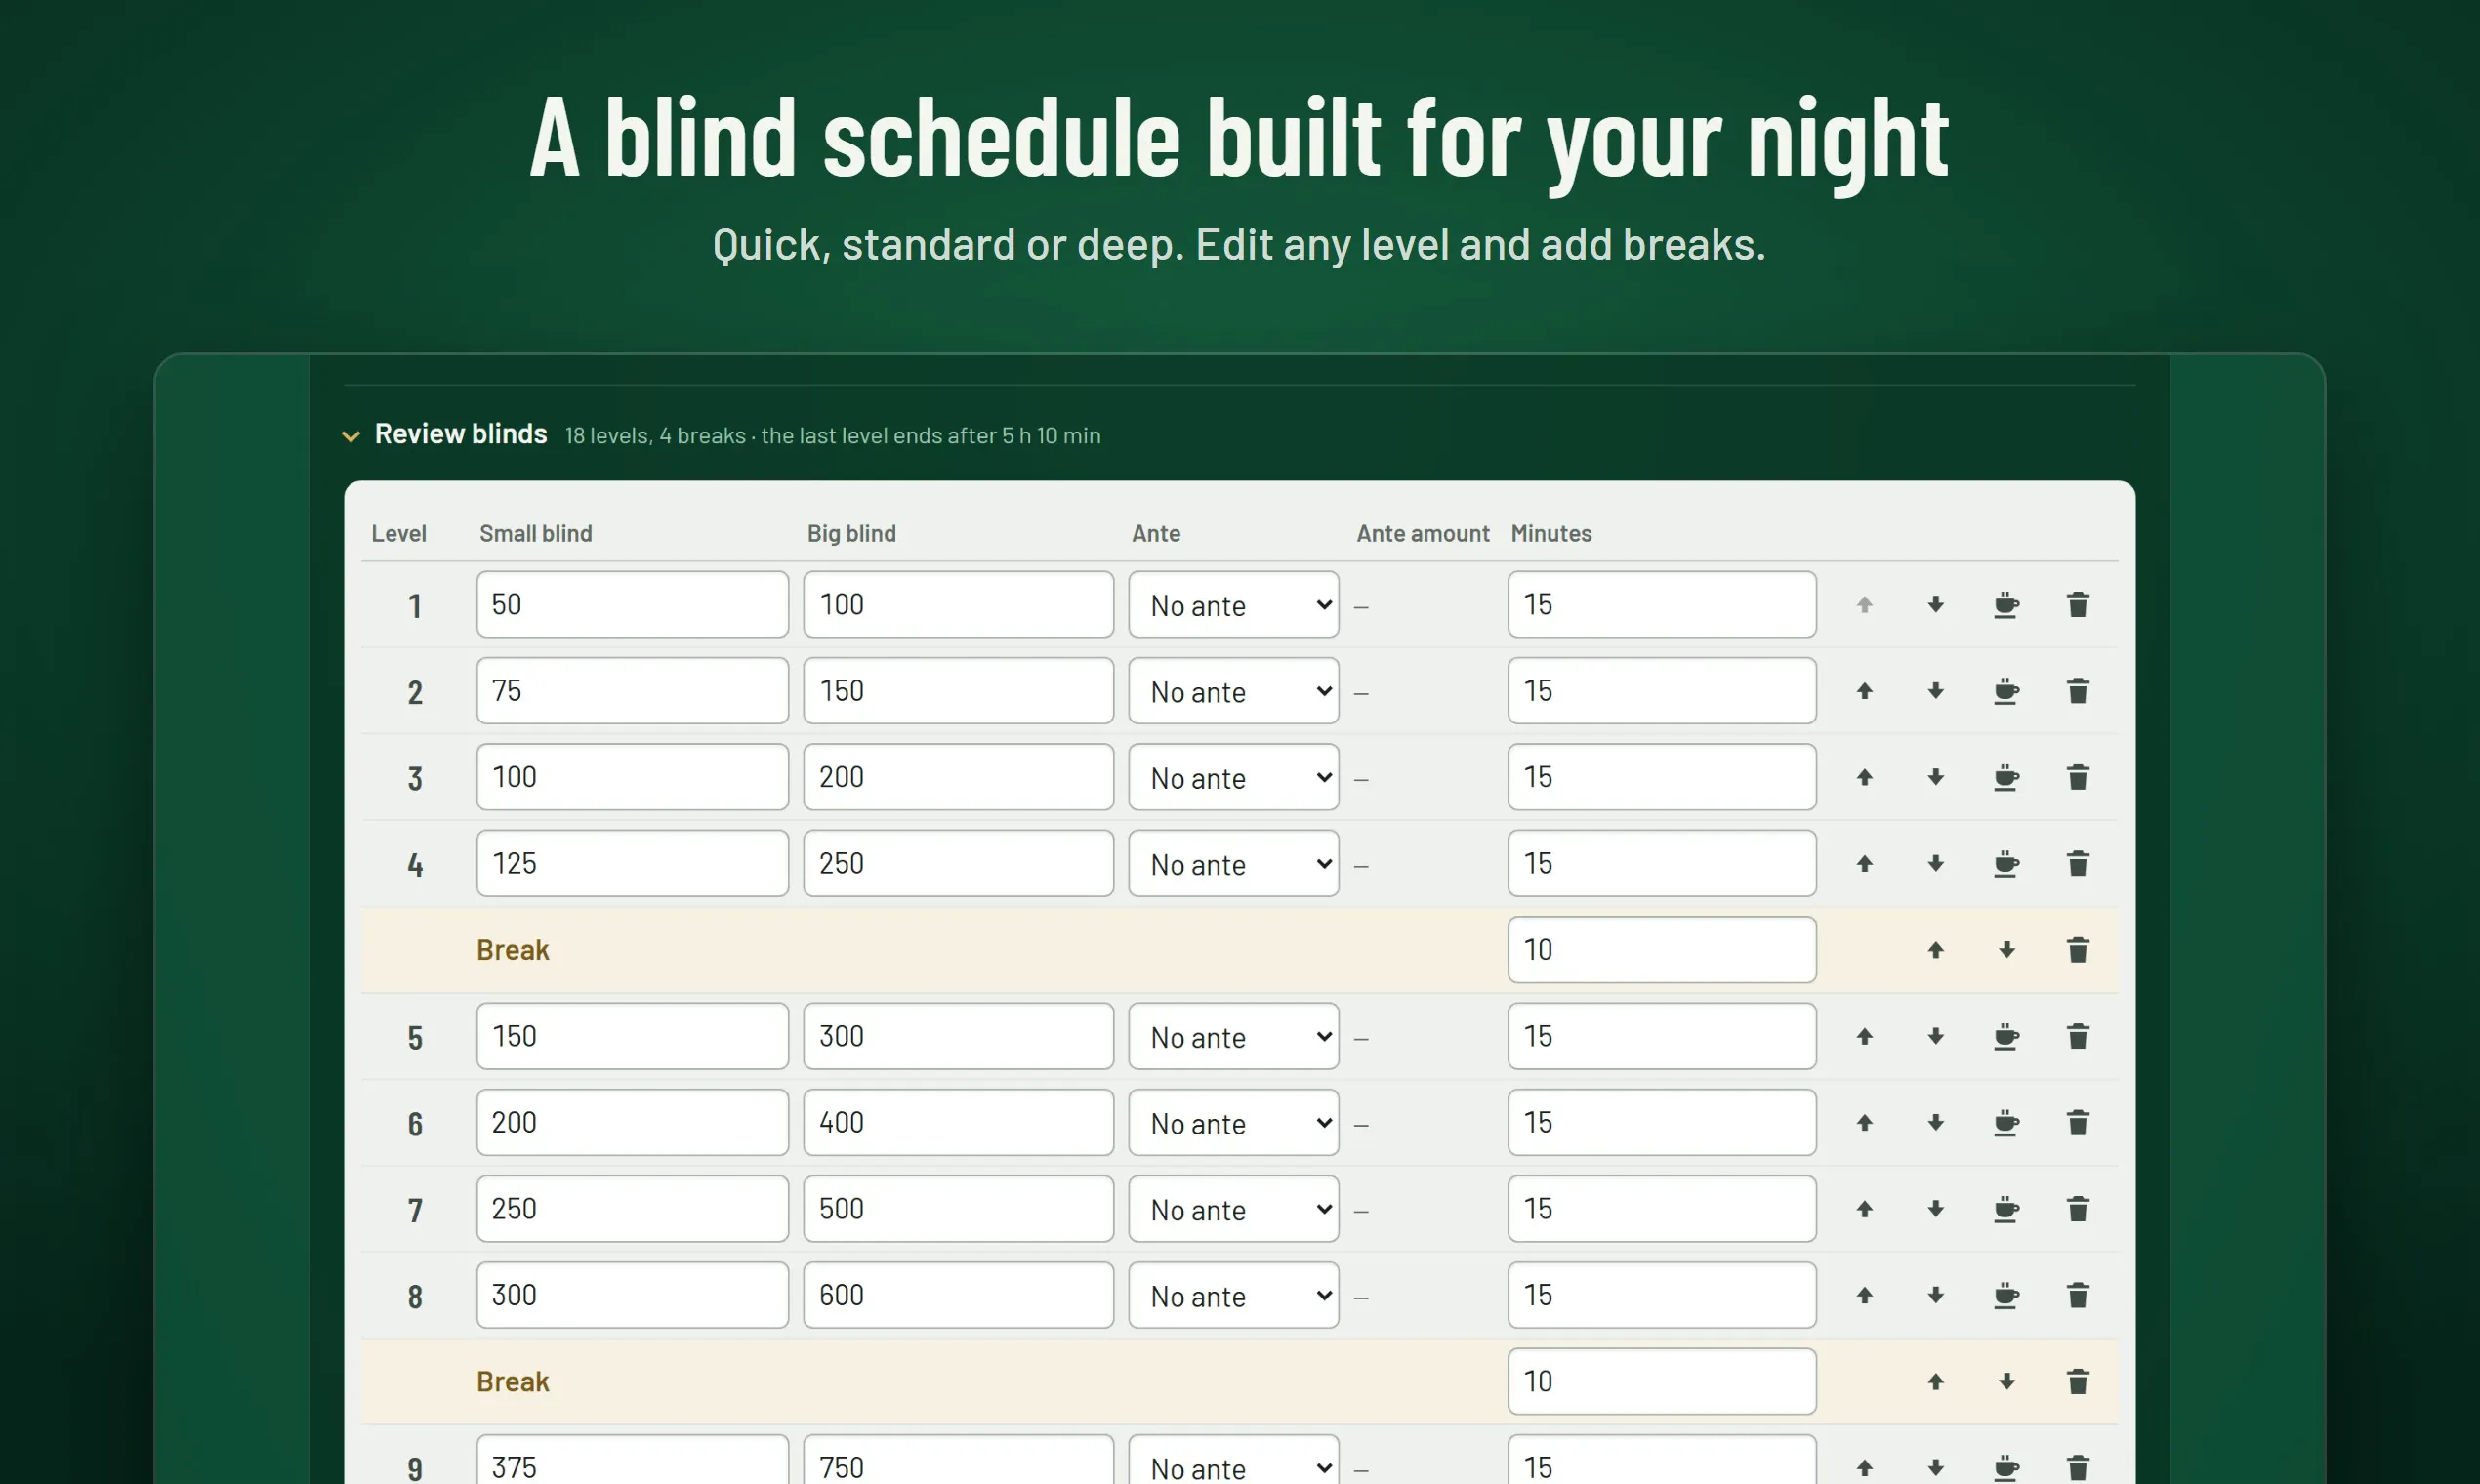This screenshot has height=1484, width=2480.
Task: Delete level 6 using trash icon
Action: tap(2077, 1122)
